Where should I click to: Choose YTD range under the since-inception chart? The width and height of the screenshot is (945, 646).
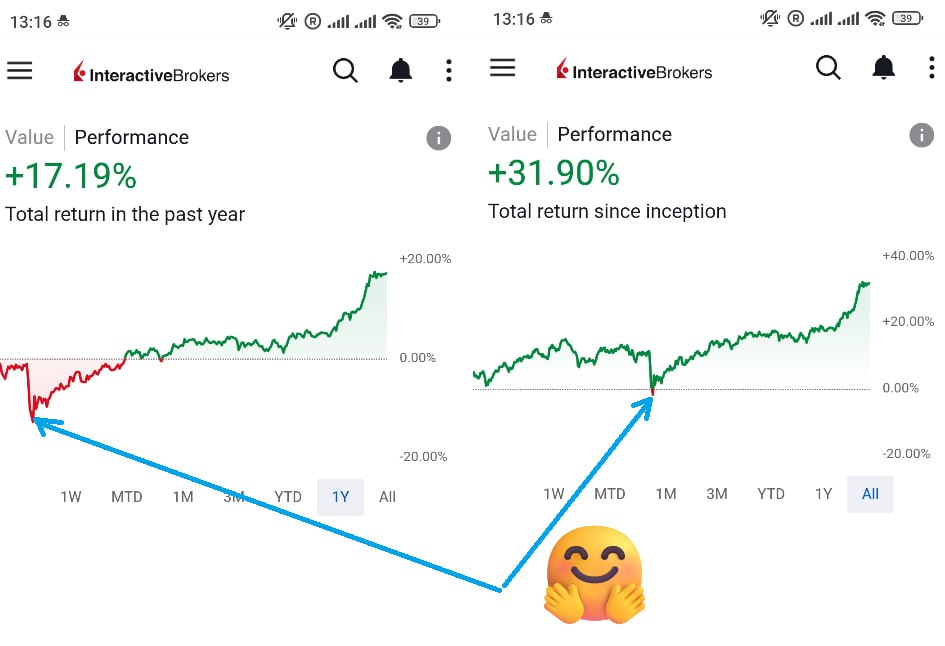pyautogui.click(x=771, y=494)
